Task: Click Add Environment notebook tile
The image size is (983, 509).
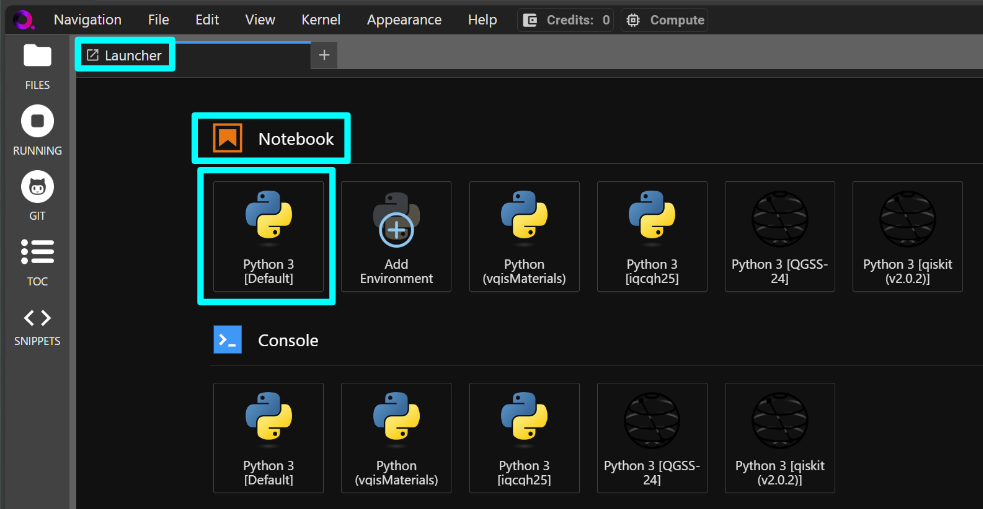Action: (x=396, y=236)
